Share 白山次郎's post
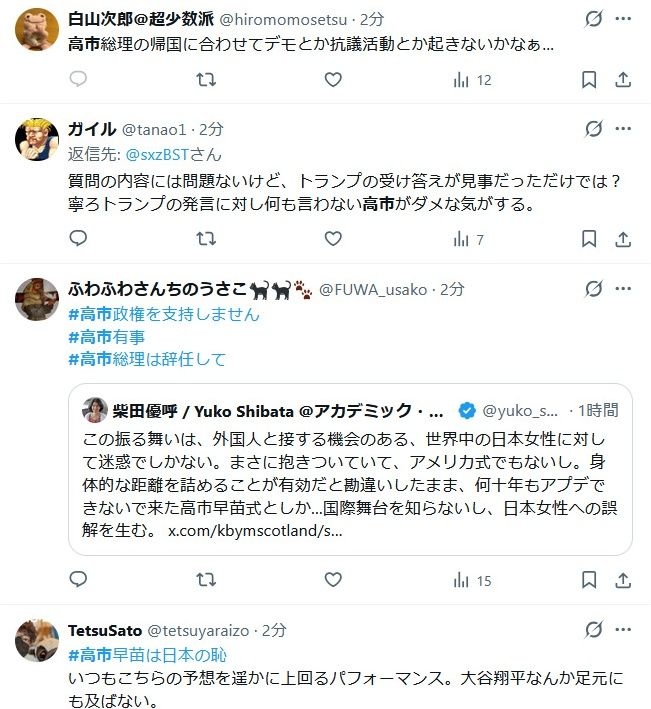The image size is (651, 709). coord(622,80)
